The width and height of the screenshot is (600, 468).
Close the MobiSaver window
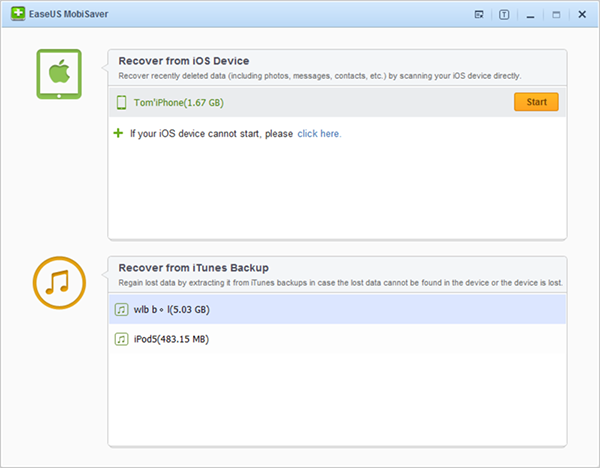582,15
